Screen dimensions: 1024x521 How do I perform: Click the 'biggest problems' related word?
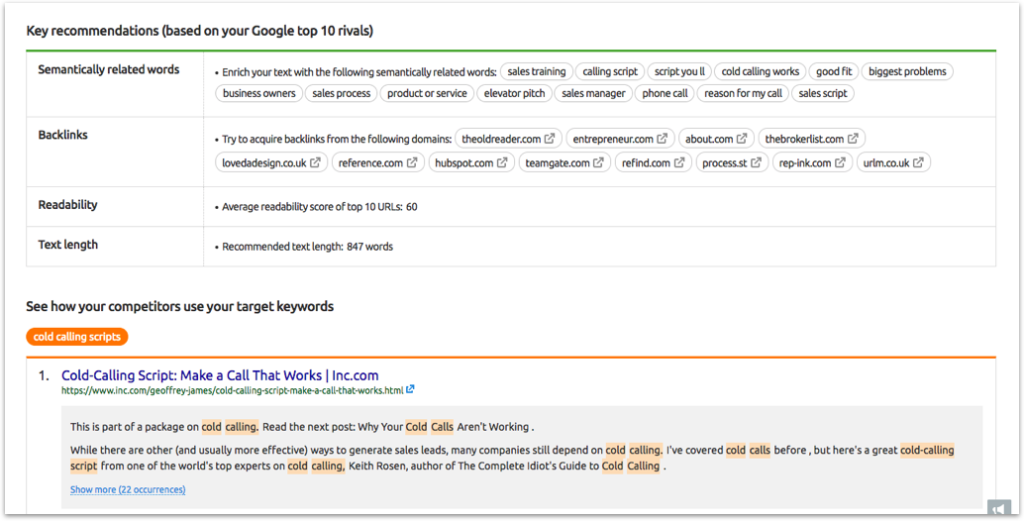click(907, 72)
